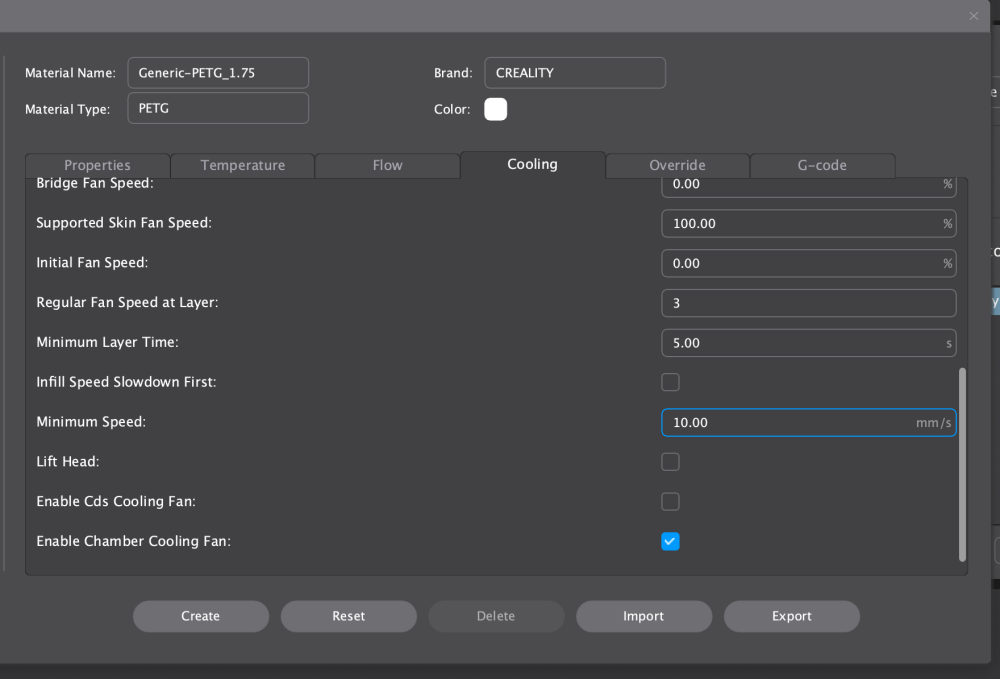Close the material settings dialog
The image size is (1000, 679).
tap(973, 16)
